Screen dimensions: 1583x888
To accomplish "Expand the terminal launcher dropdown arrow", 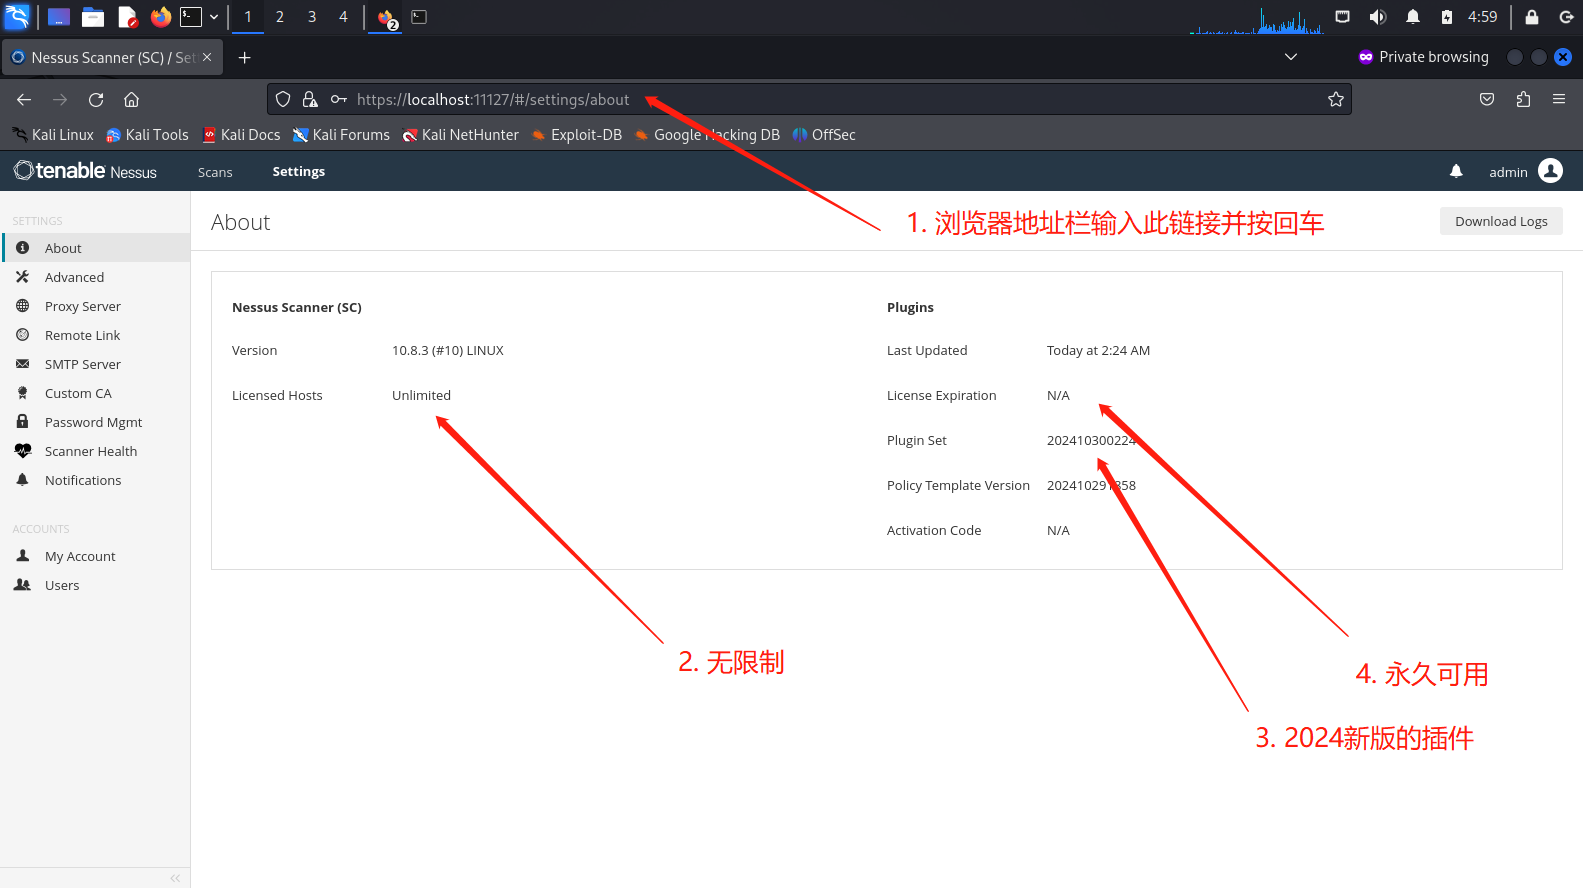I will [214, 17].
